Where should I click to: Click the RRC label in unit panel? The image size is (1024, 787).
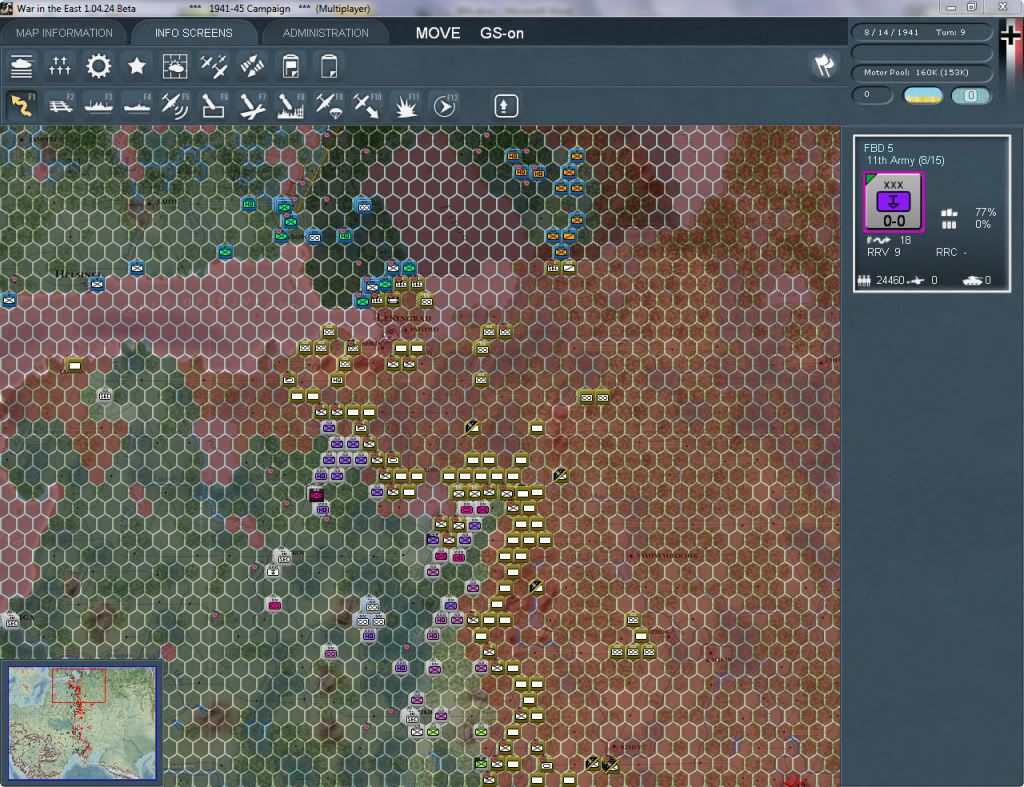point(946,252)
